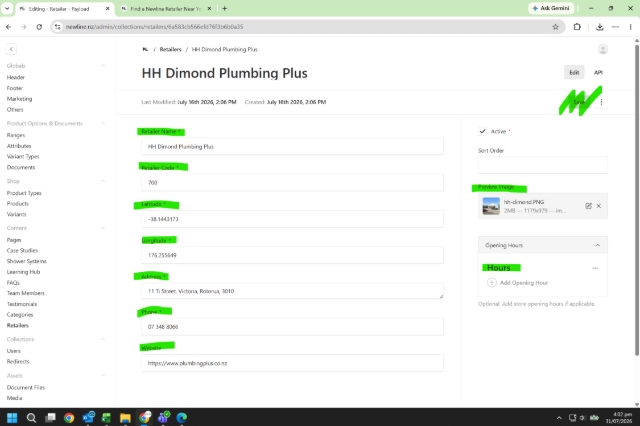Open the browser extensions menu
640x426 pixels.
tap(577, 27)
